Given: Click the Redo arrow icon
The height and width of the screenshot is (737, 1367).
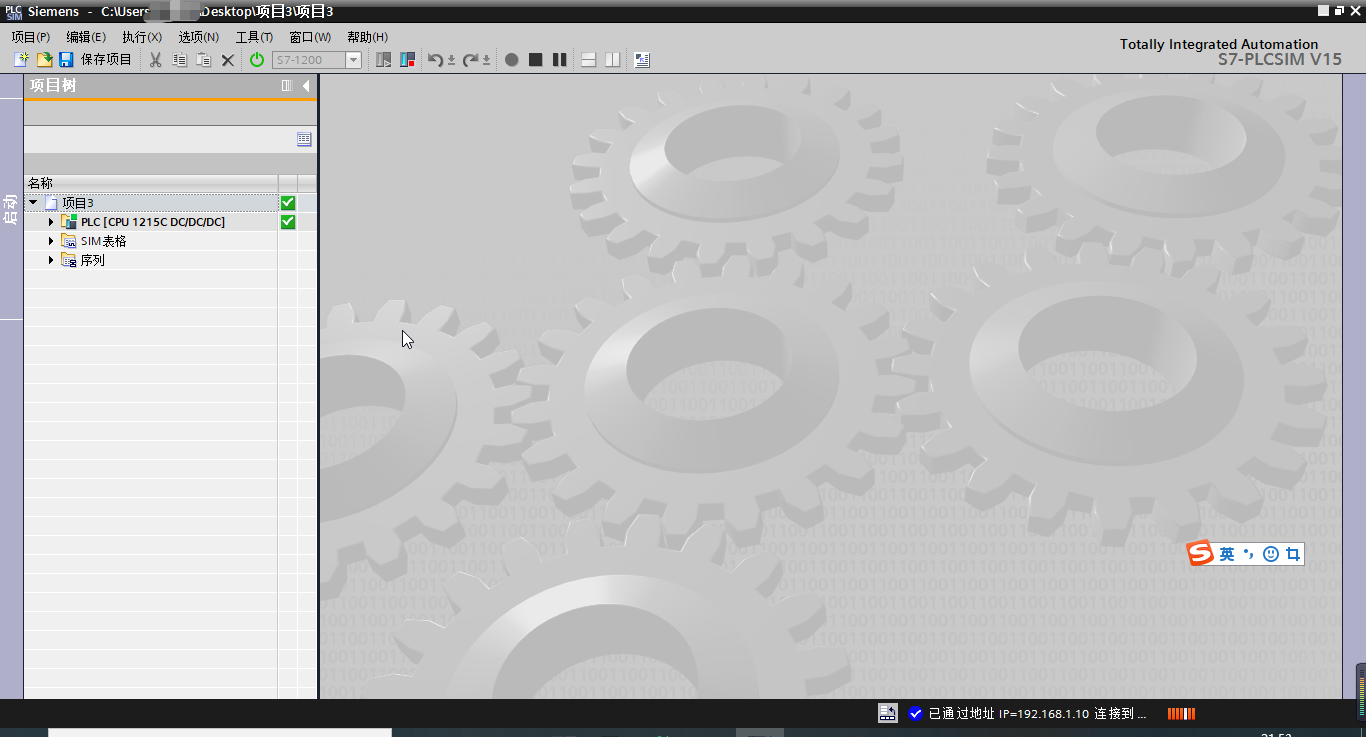Looking at the screenshot, I should point(470,60).
